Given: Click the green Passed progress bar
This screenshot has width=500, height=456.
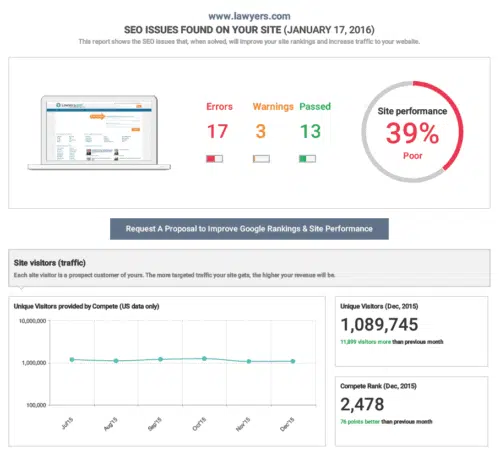Looking at the screenshot, I should [307, 159].
